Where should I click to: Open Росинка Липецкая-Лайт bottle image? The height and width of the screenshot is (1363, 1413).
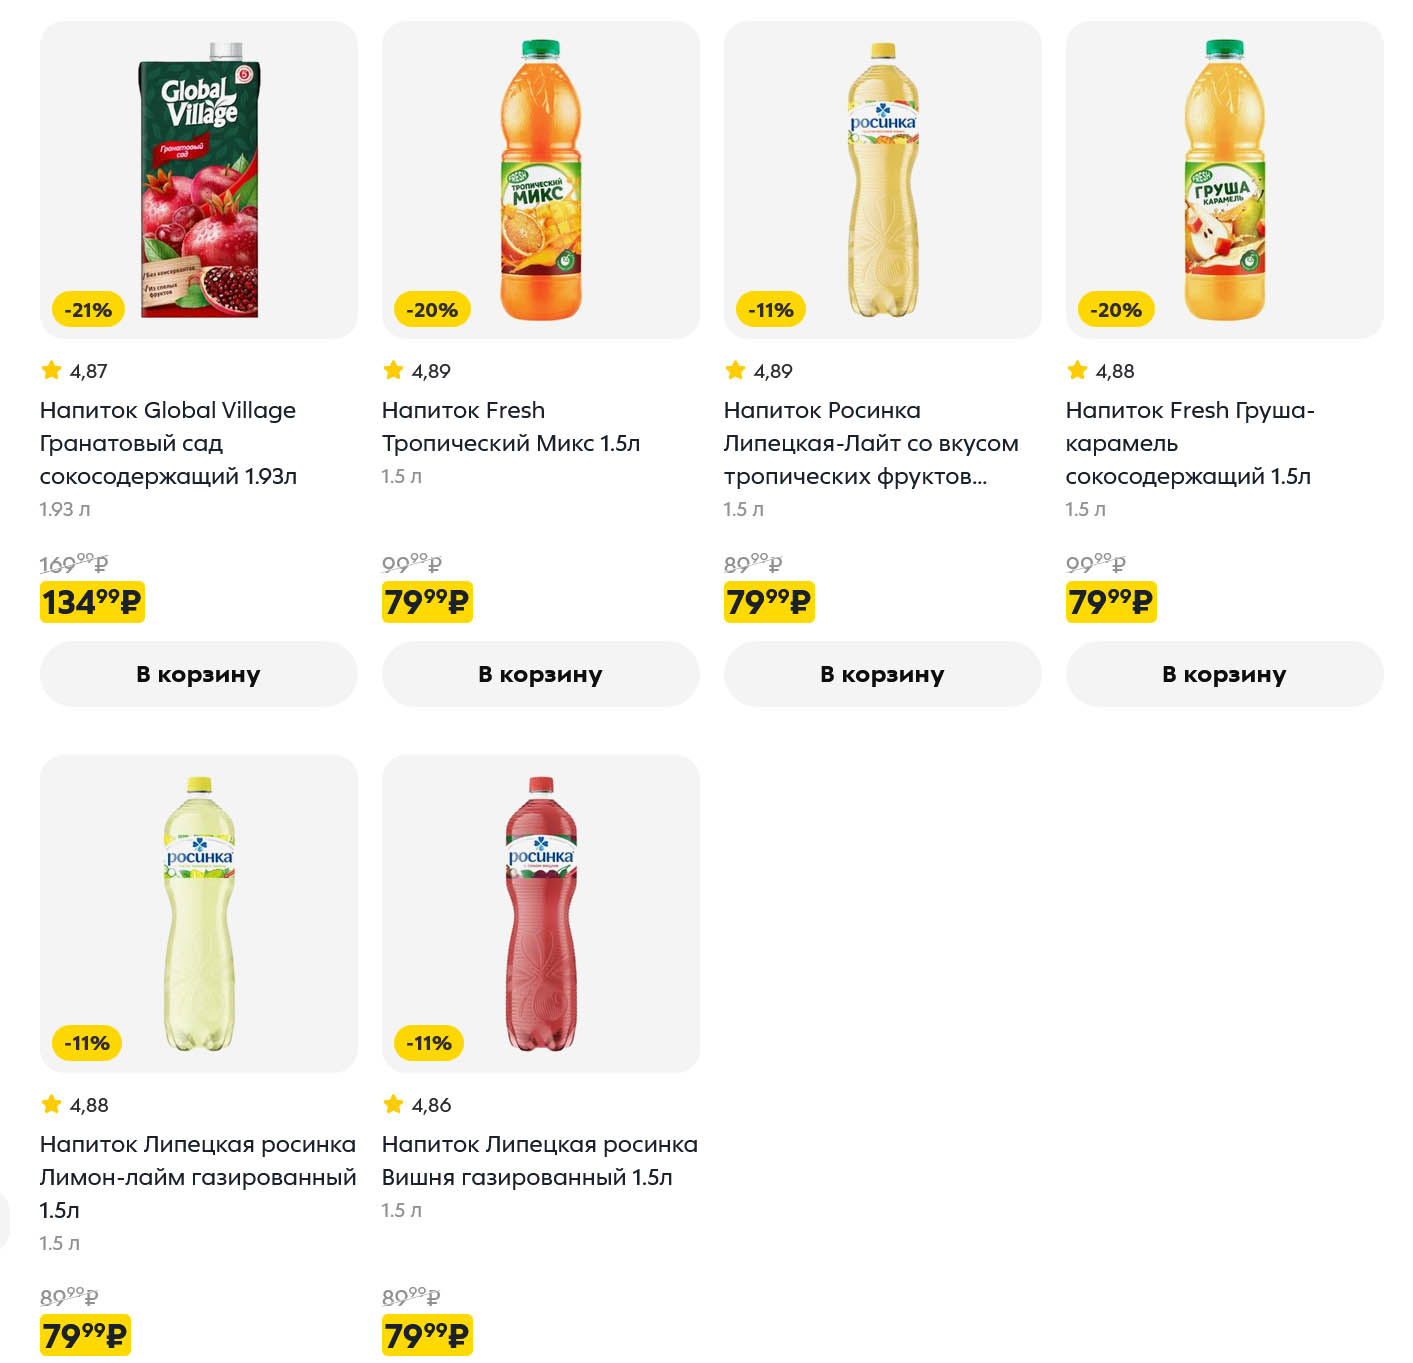pyautogui.click(x=883, y=180)
